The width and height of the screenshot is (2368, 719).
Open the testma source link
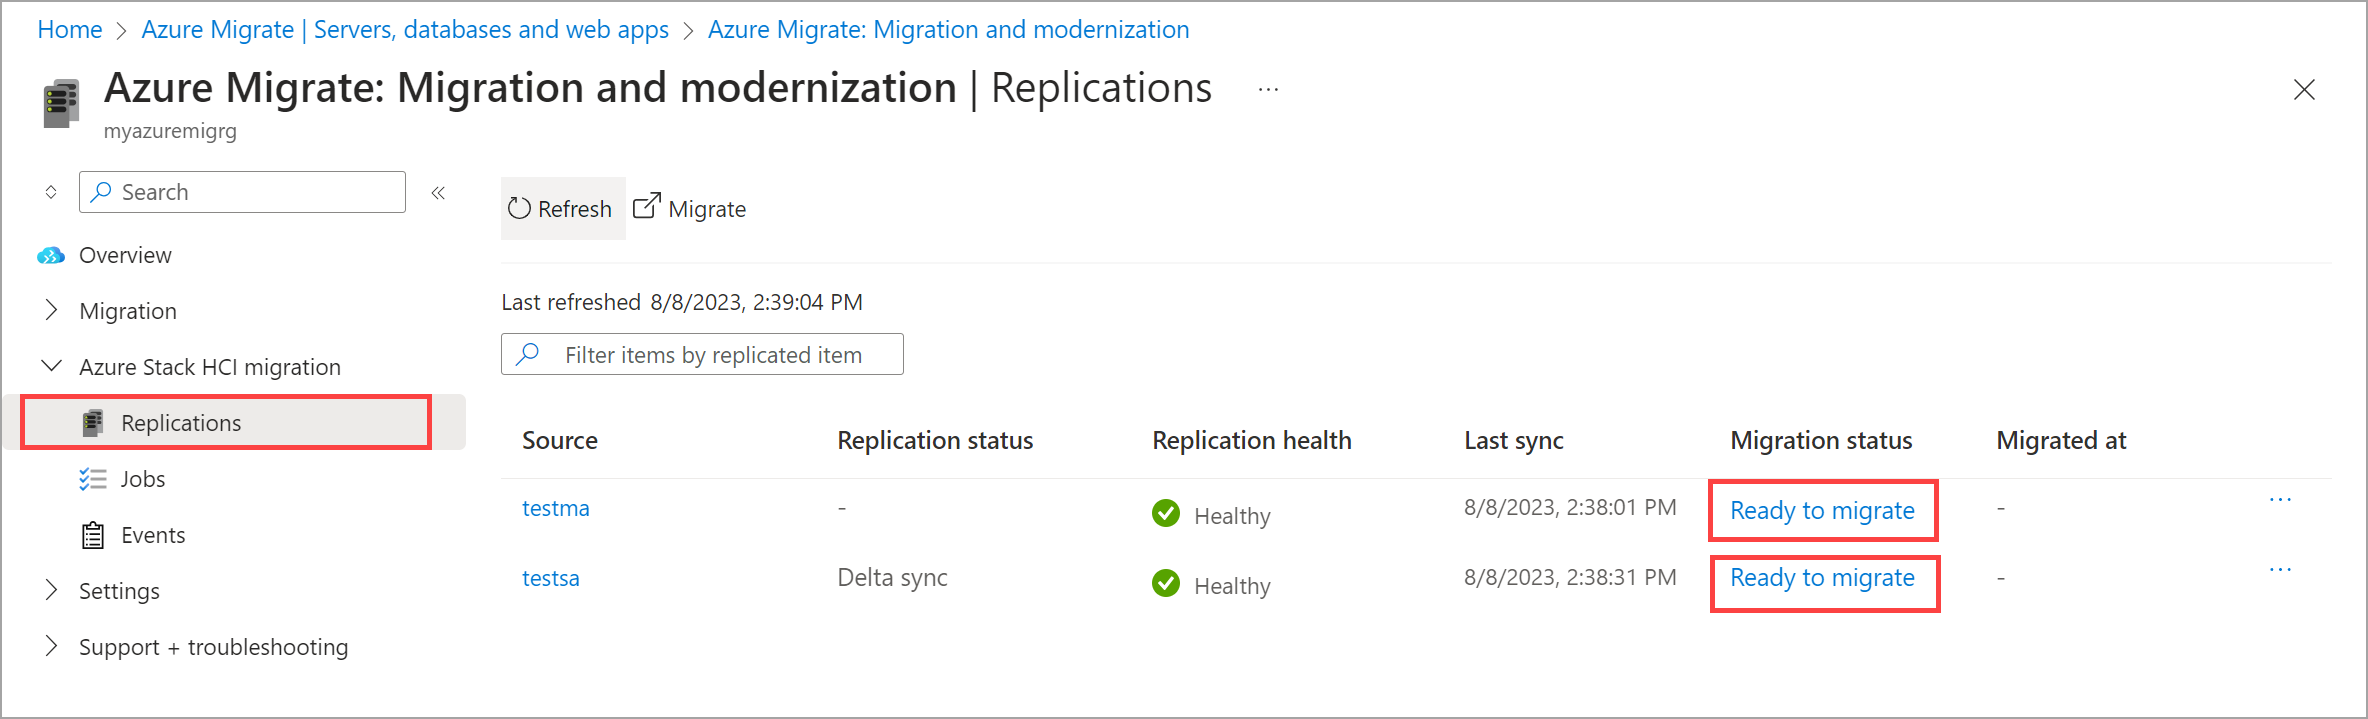click(556, 508)
